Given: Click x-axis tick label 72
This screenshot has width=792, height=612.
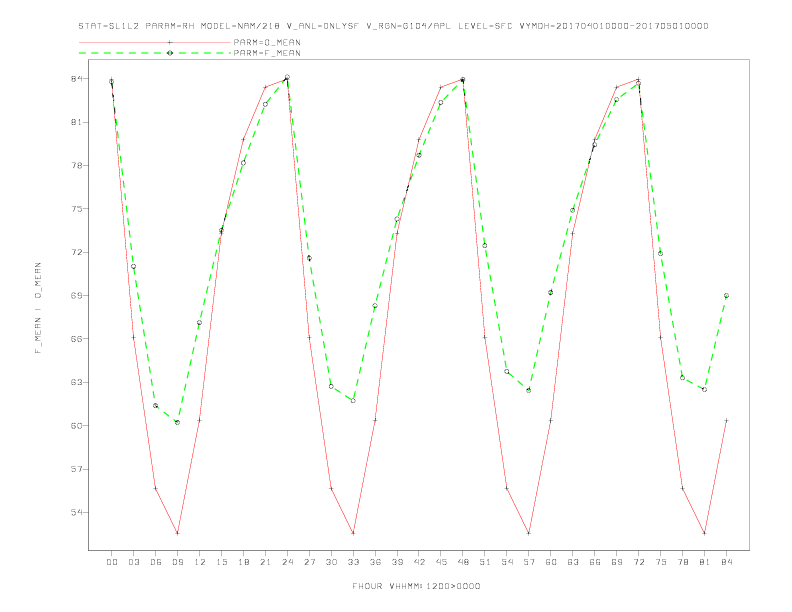Looking at the screenshot, I should (x=638, y=562).
